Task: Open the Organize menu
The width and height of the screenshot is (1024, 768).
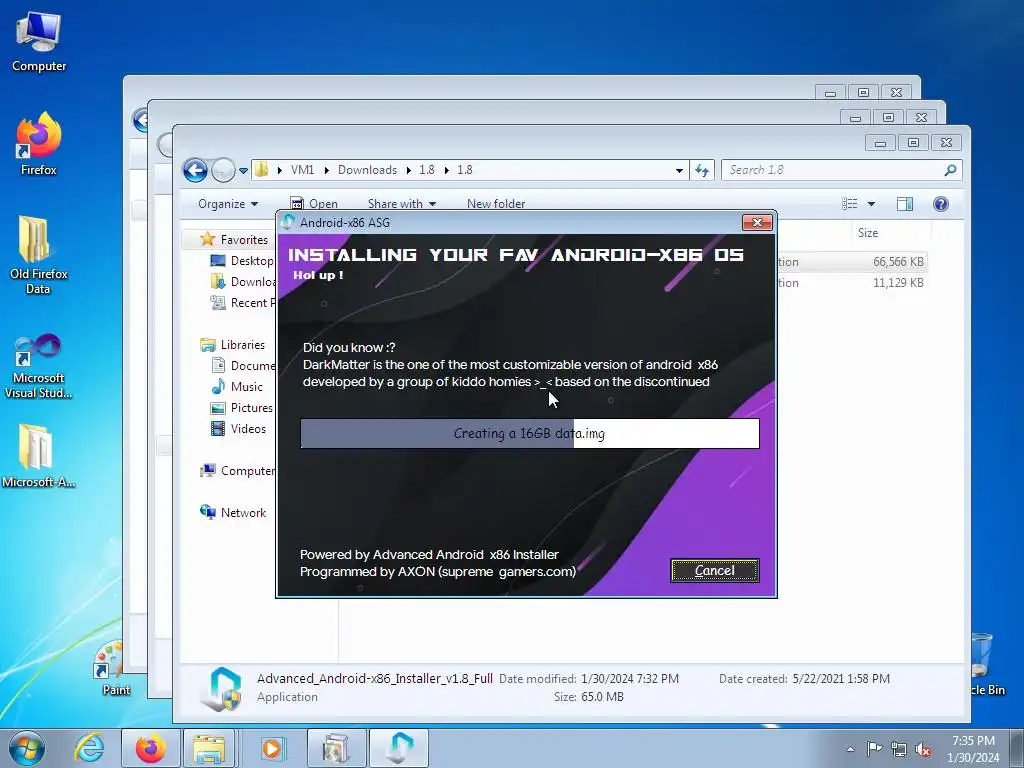Action: pos(228,204)
